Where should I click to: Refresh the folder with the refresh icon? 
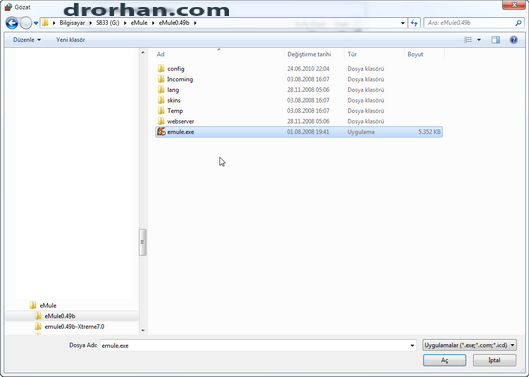click(414, 23)
